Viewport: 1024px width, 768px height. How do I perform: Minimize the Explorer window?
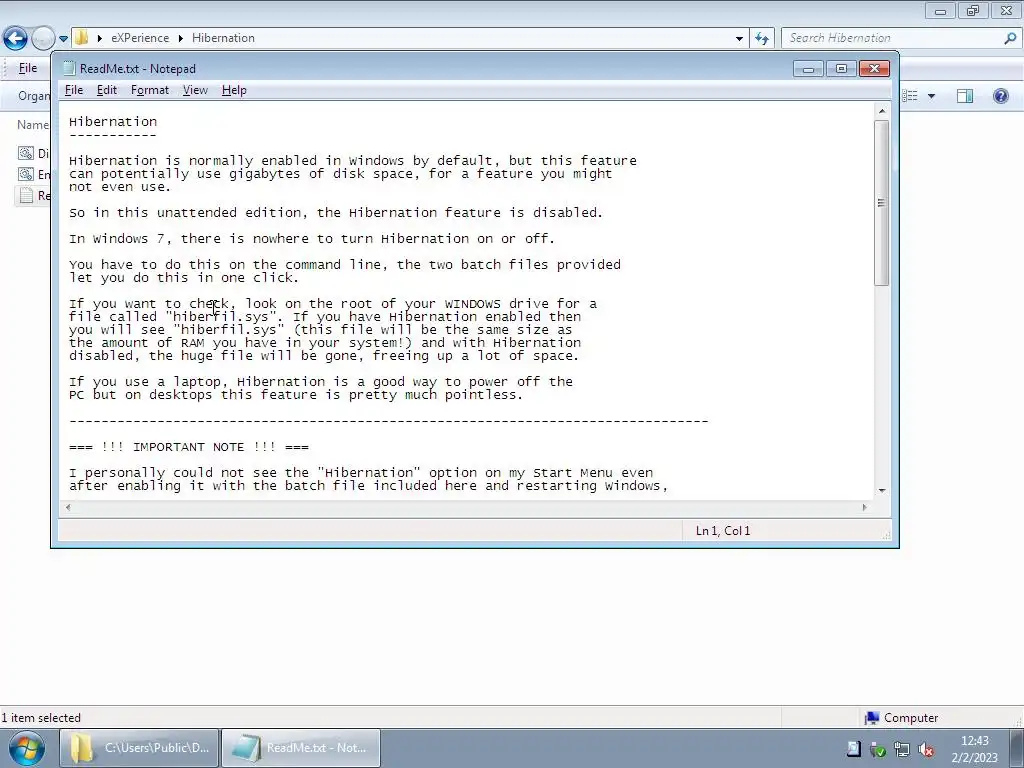click(940, 10)
